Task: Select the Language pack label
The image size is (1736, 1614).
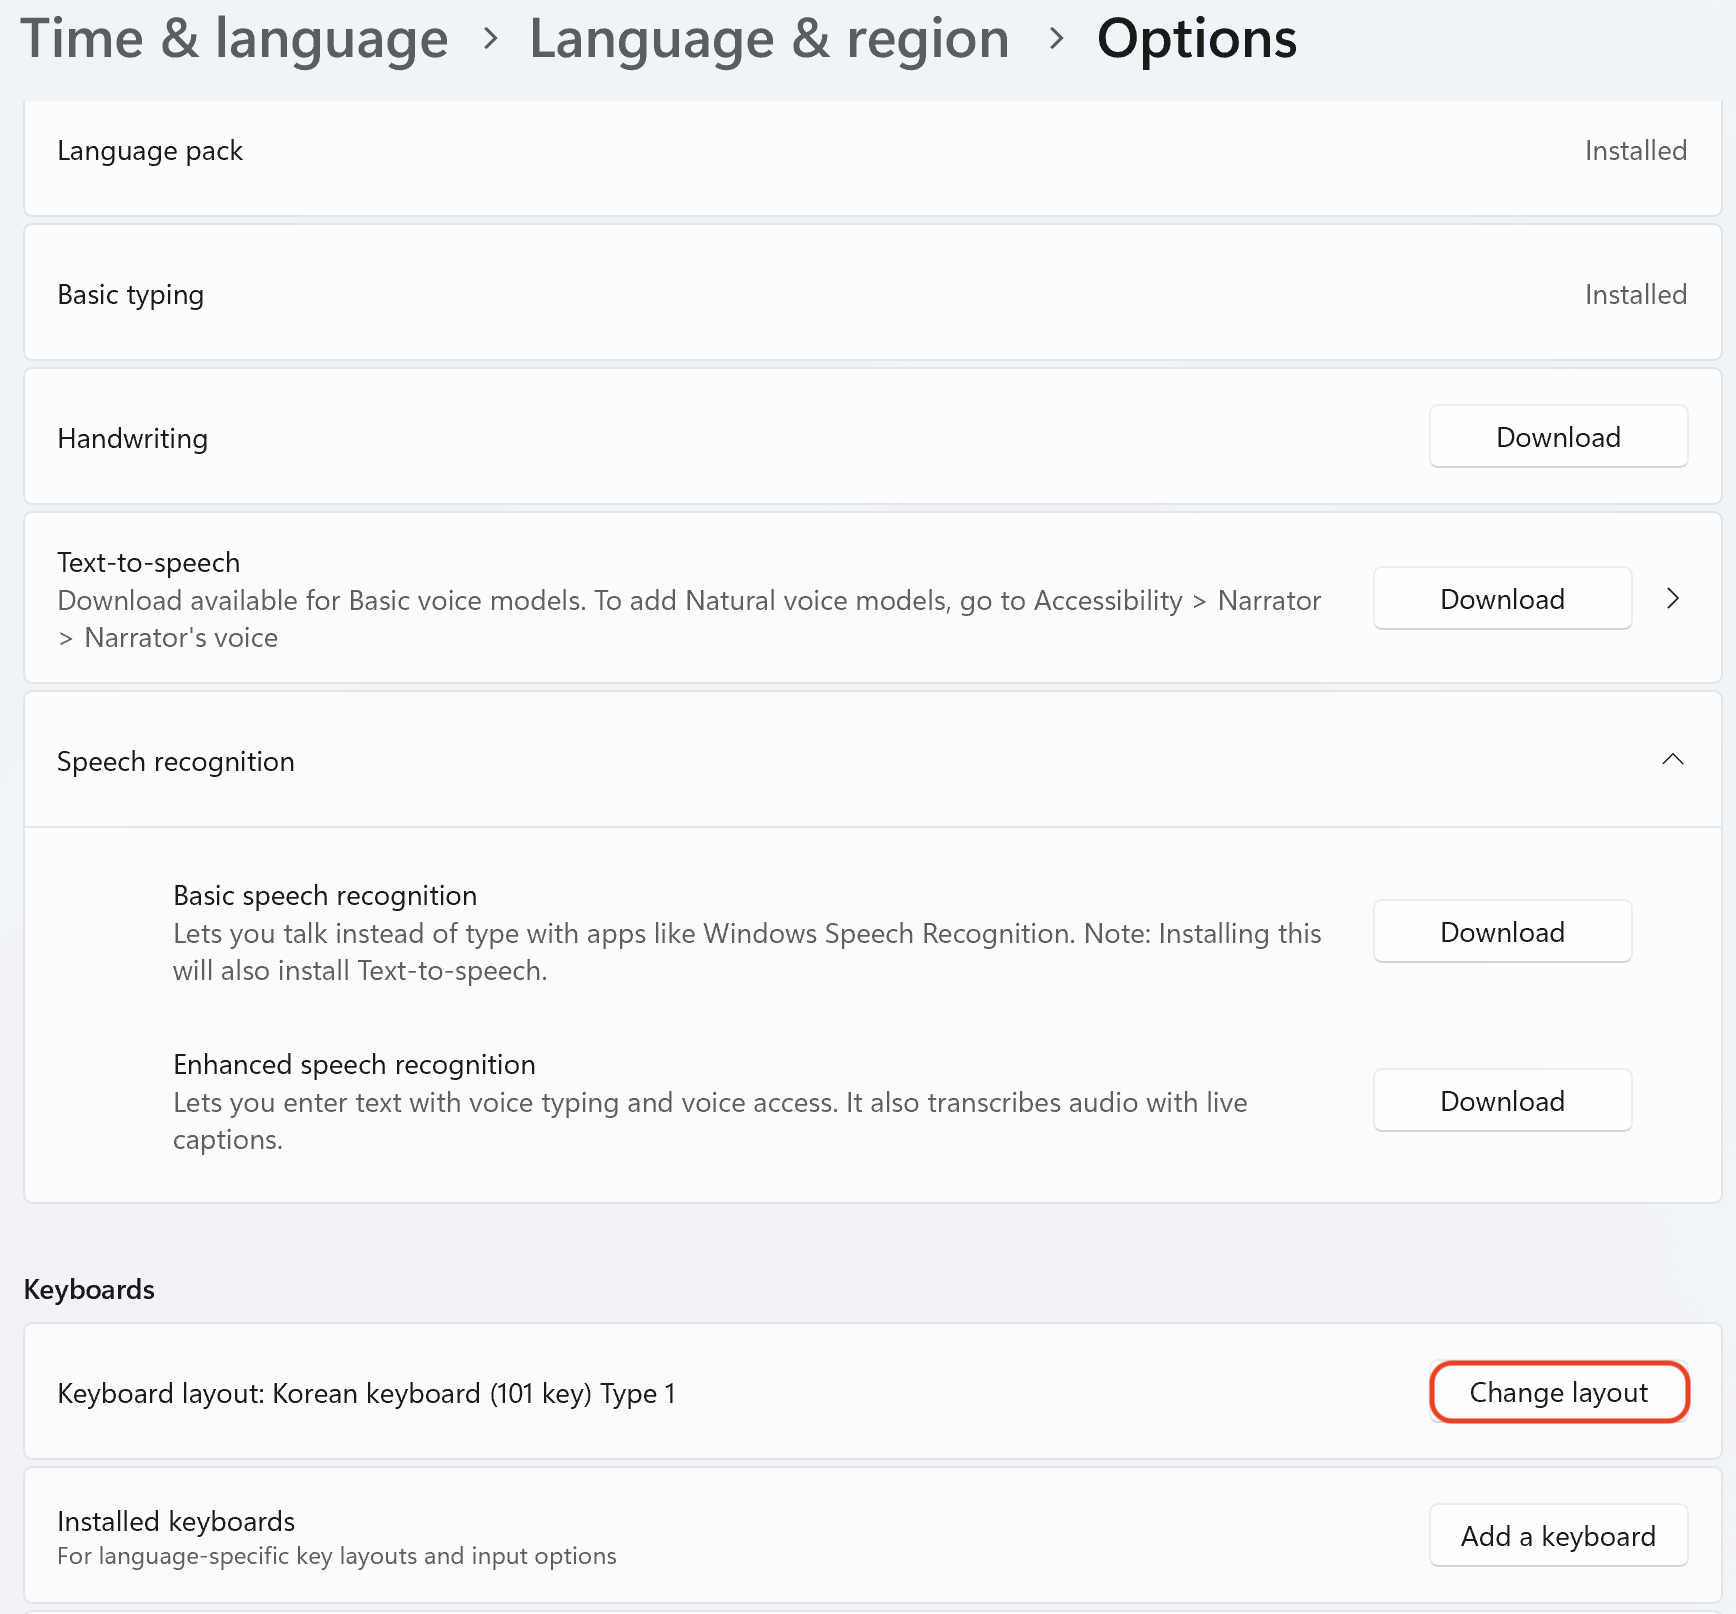Action: 150,151
